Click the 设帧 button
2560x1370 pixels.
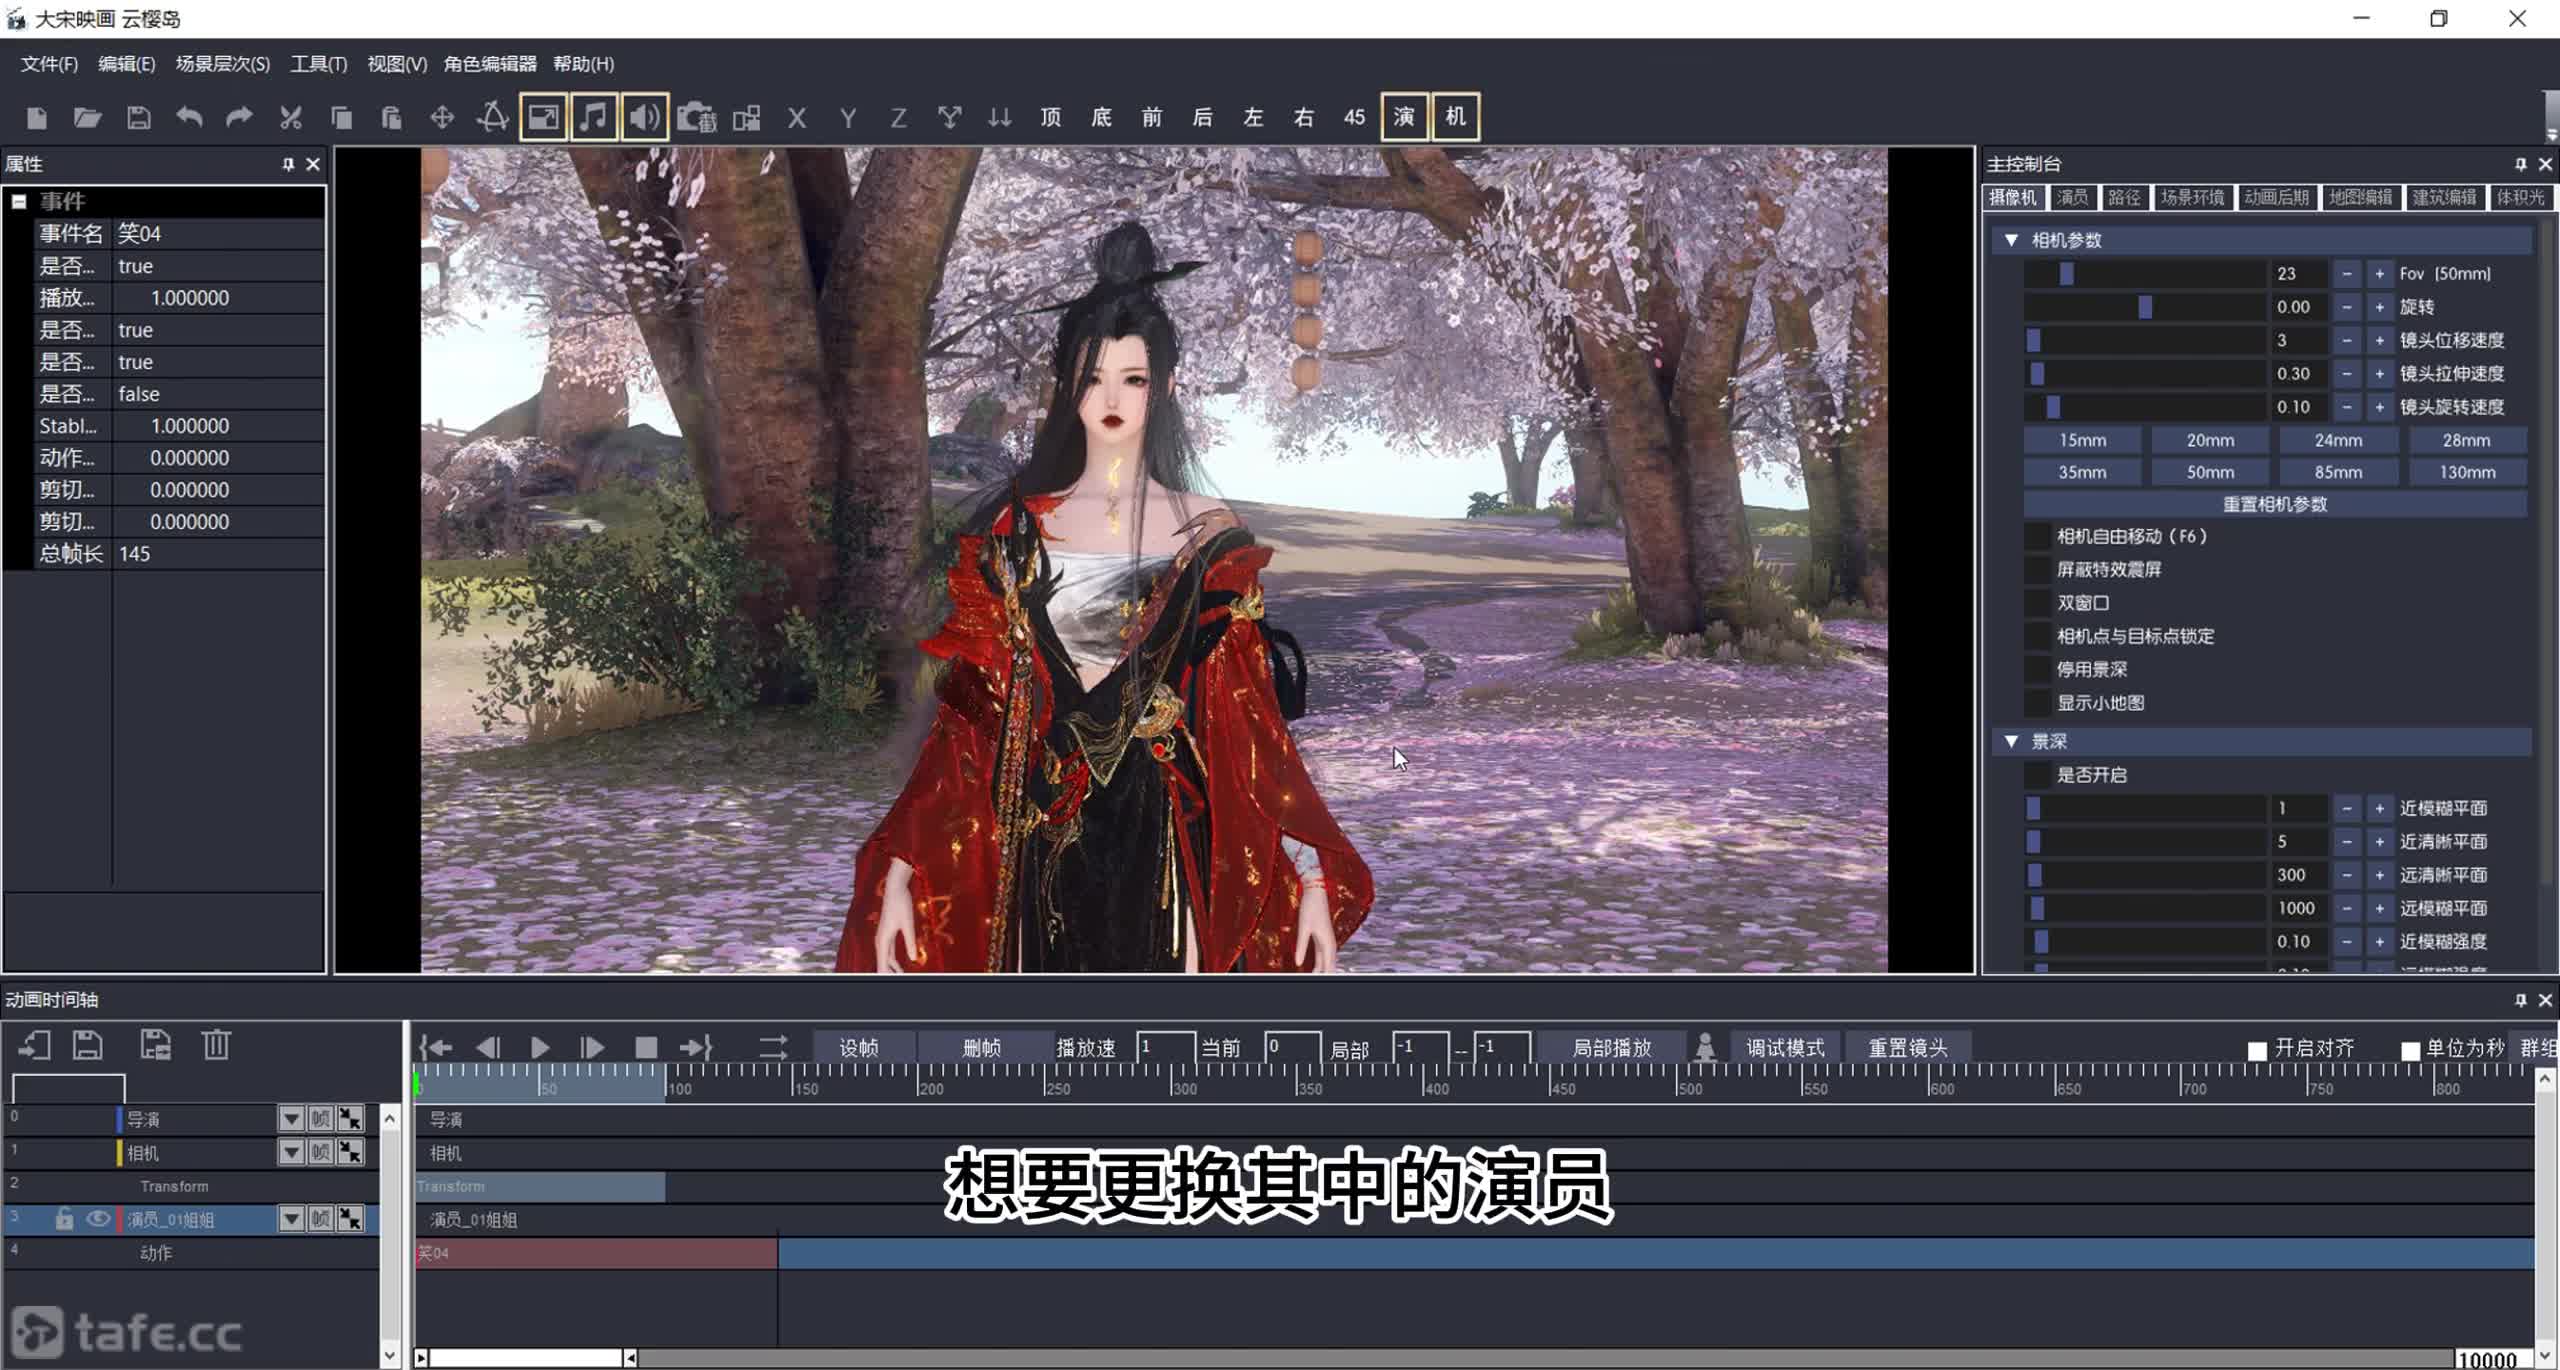pos(859,1048)
